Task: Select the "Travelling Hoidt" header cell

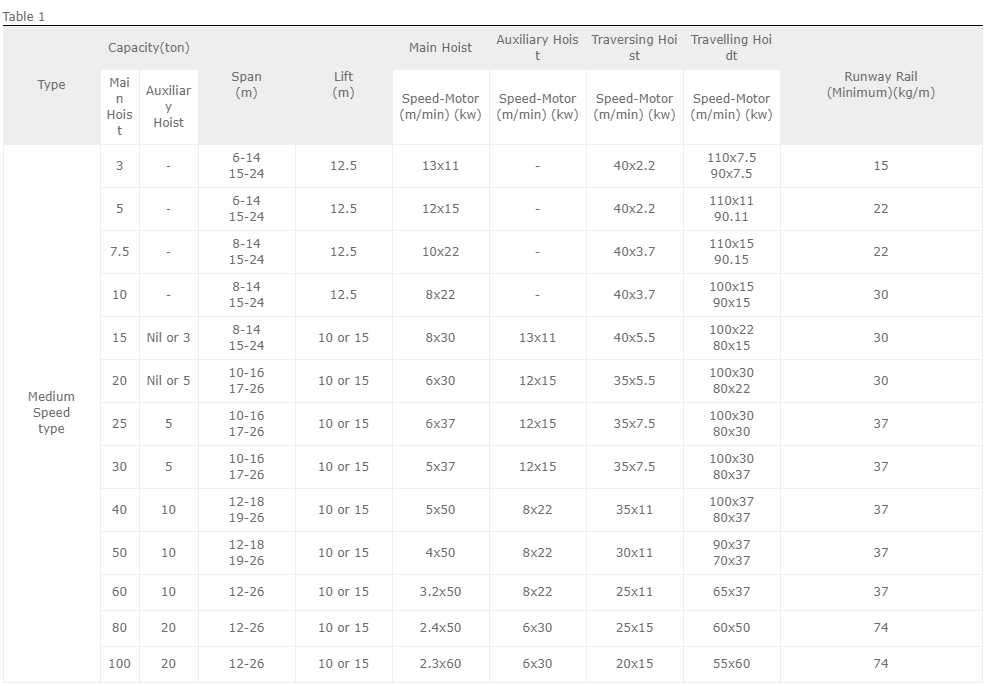Action: tap(731, 48)
